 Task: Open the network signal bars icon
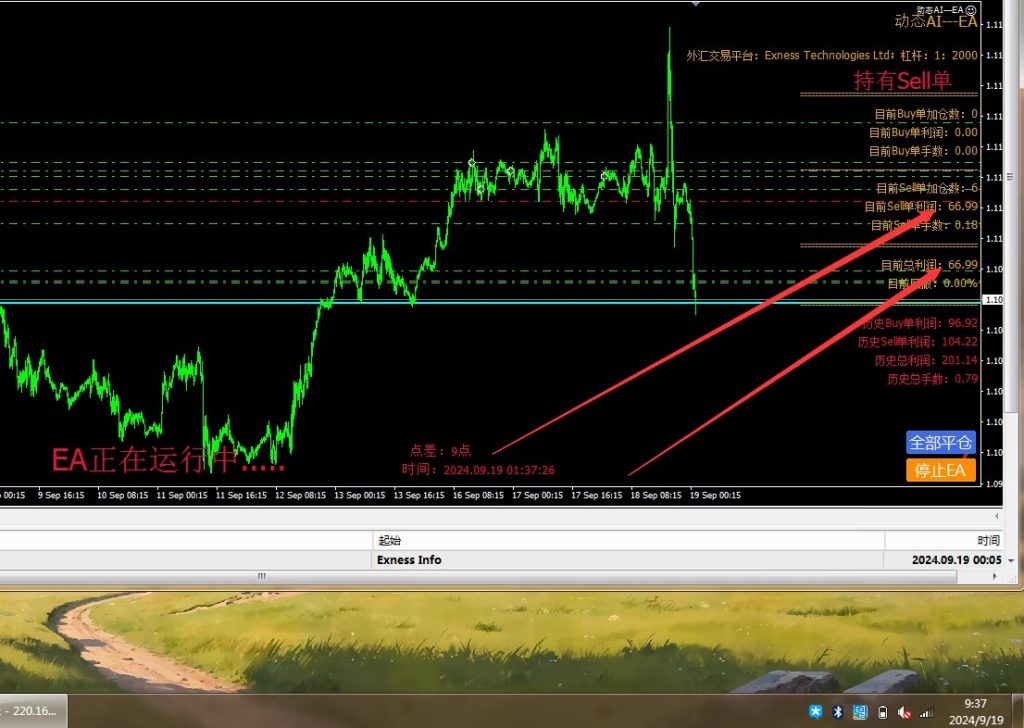pos(927,712)
